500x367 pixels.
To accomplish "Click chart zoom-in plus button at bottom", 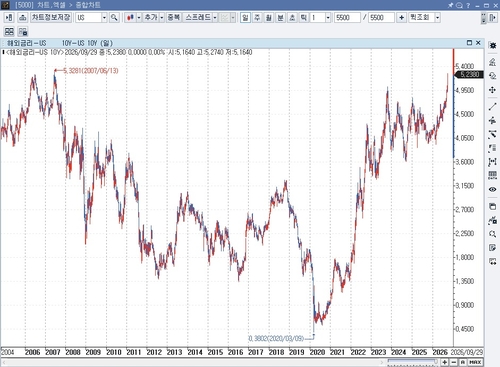I will click(x=445, y=362).
